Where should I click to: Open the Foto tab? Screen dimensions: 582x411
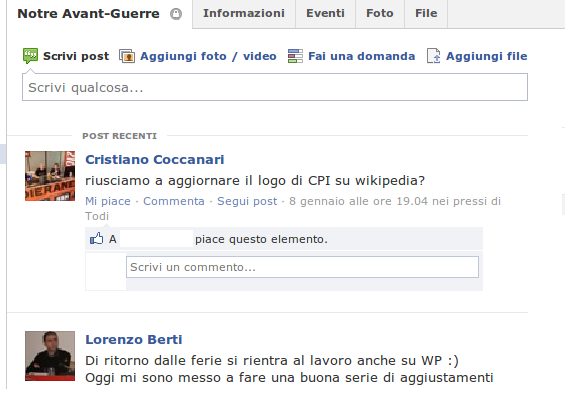[380, 13]
